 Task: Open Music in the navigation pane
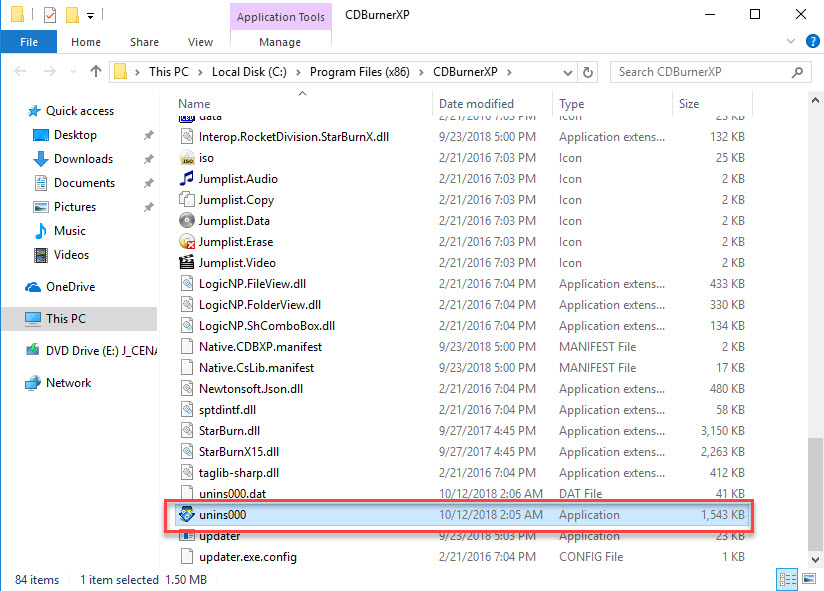coord(69,231)
